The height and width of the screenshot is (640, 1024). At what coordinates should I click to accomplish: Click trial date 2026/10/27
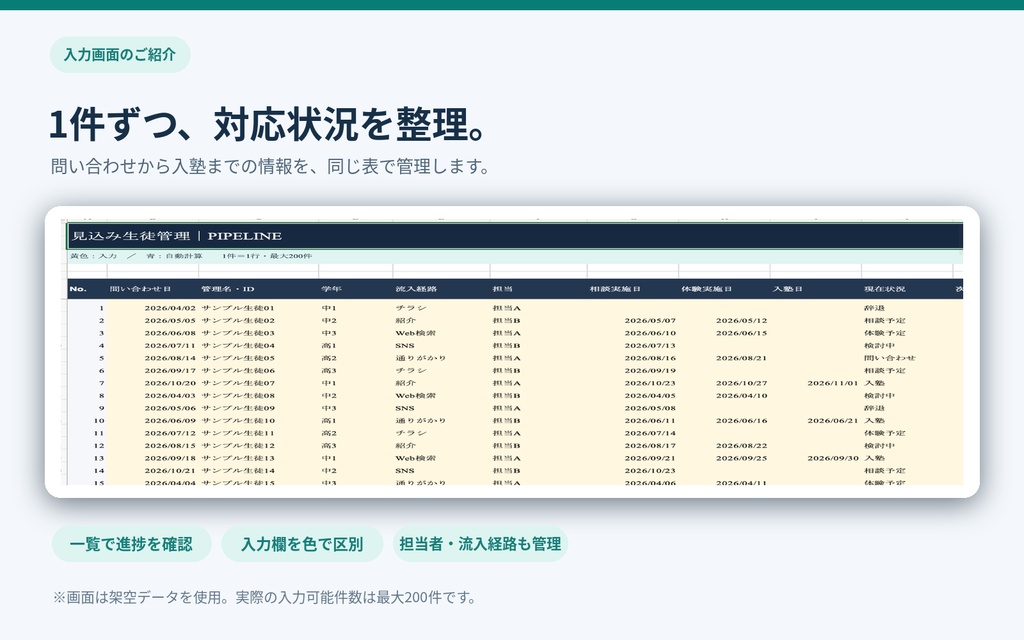(x=741, y=383)
